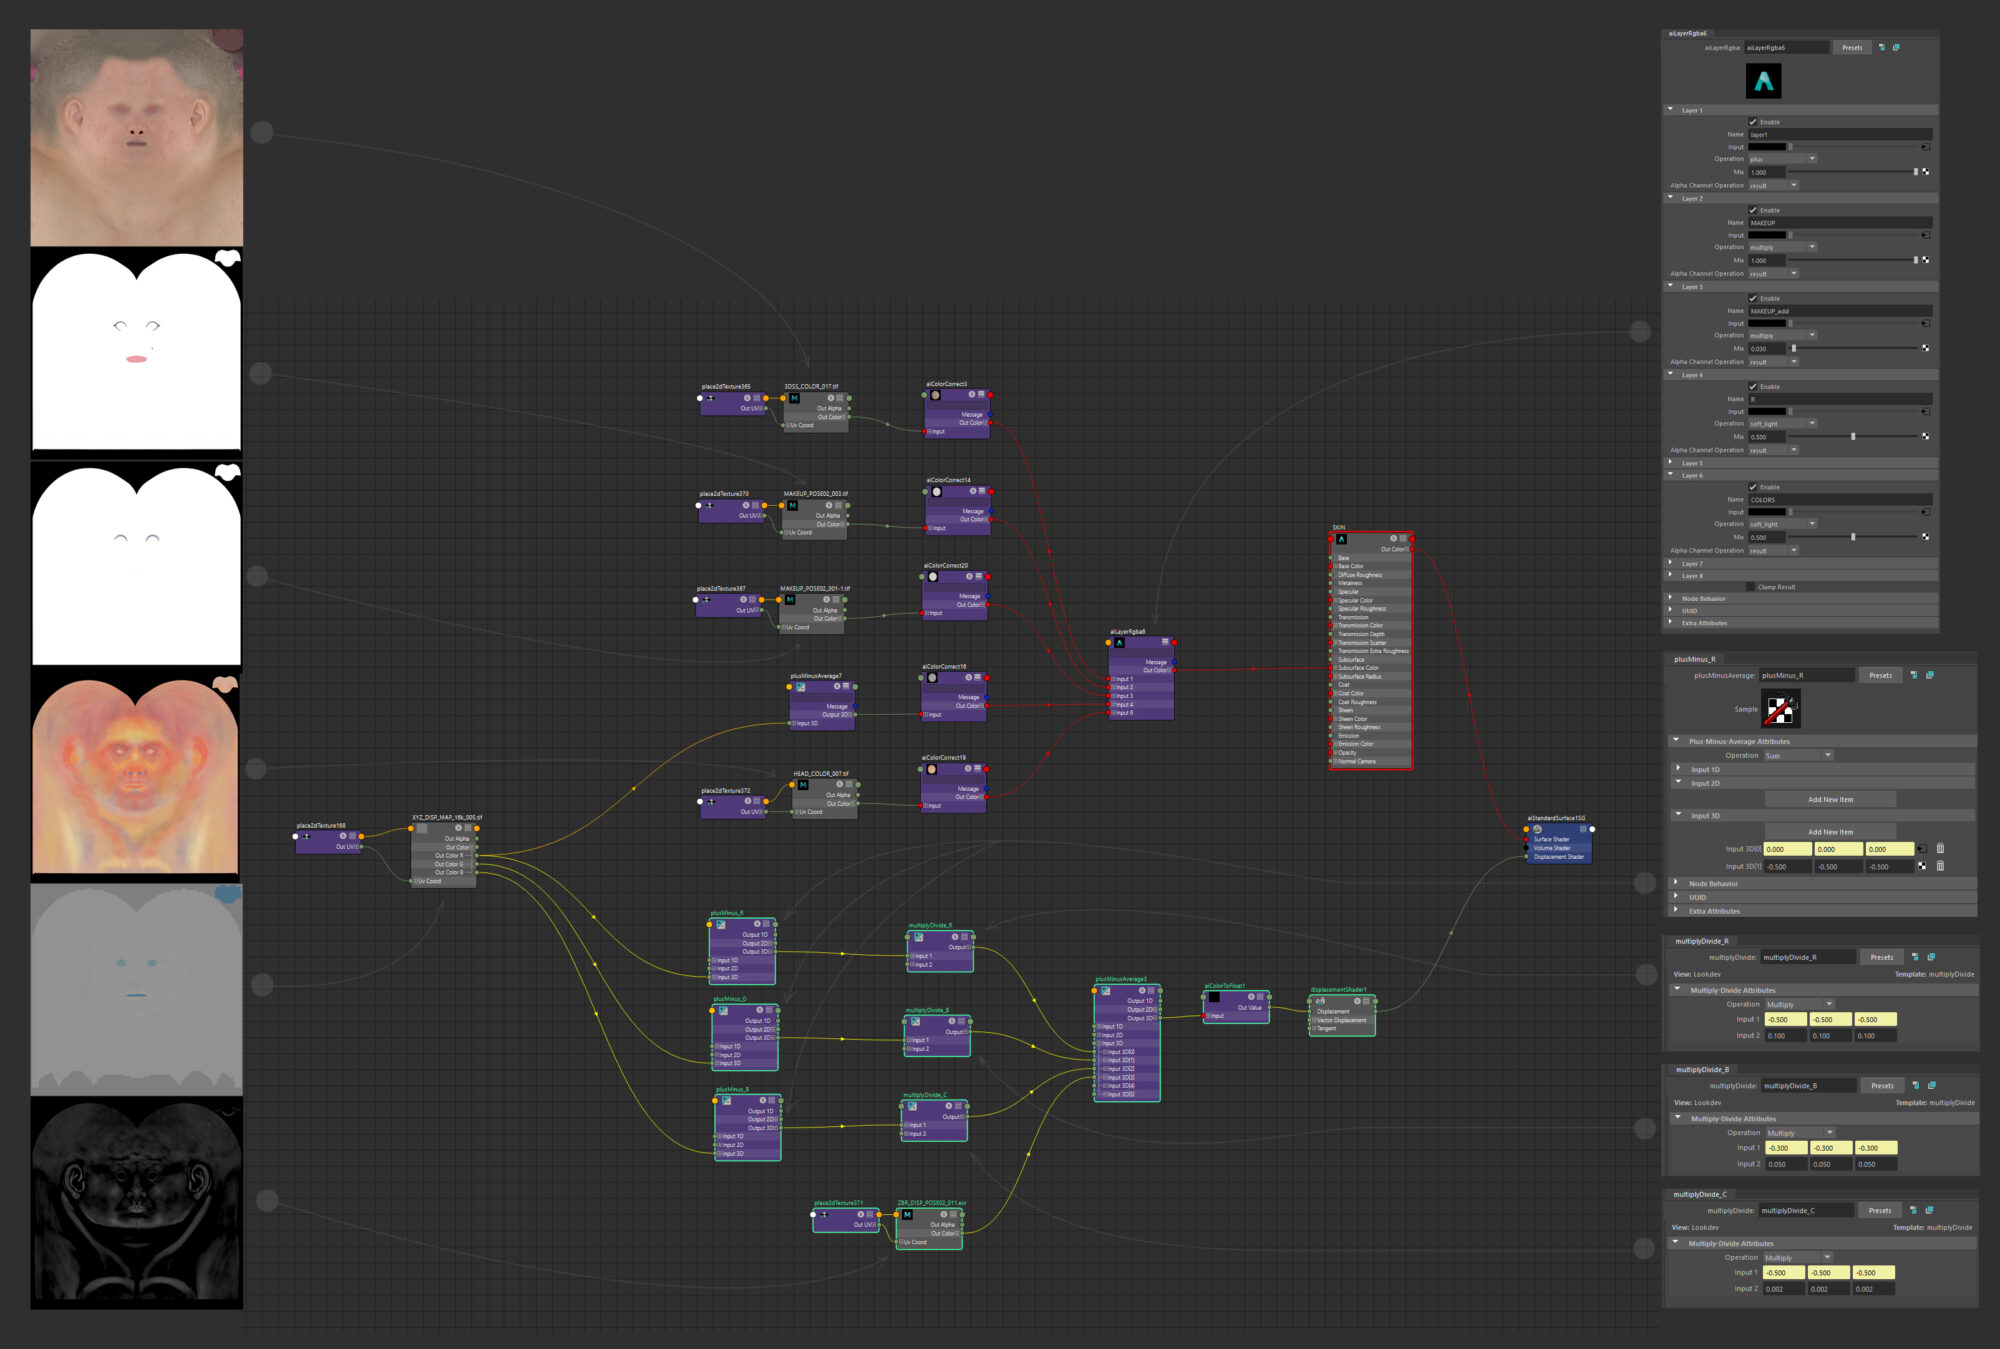Click Add New Item under Input 3D
This screenshot has width=2000, height=1349.
(x=1830, y=832)
